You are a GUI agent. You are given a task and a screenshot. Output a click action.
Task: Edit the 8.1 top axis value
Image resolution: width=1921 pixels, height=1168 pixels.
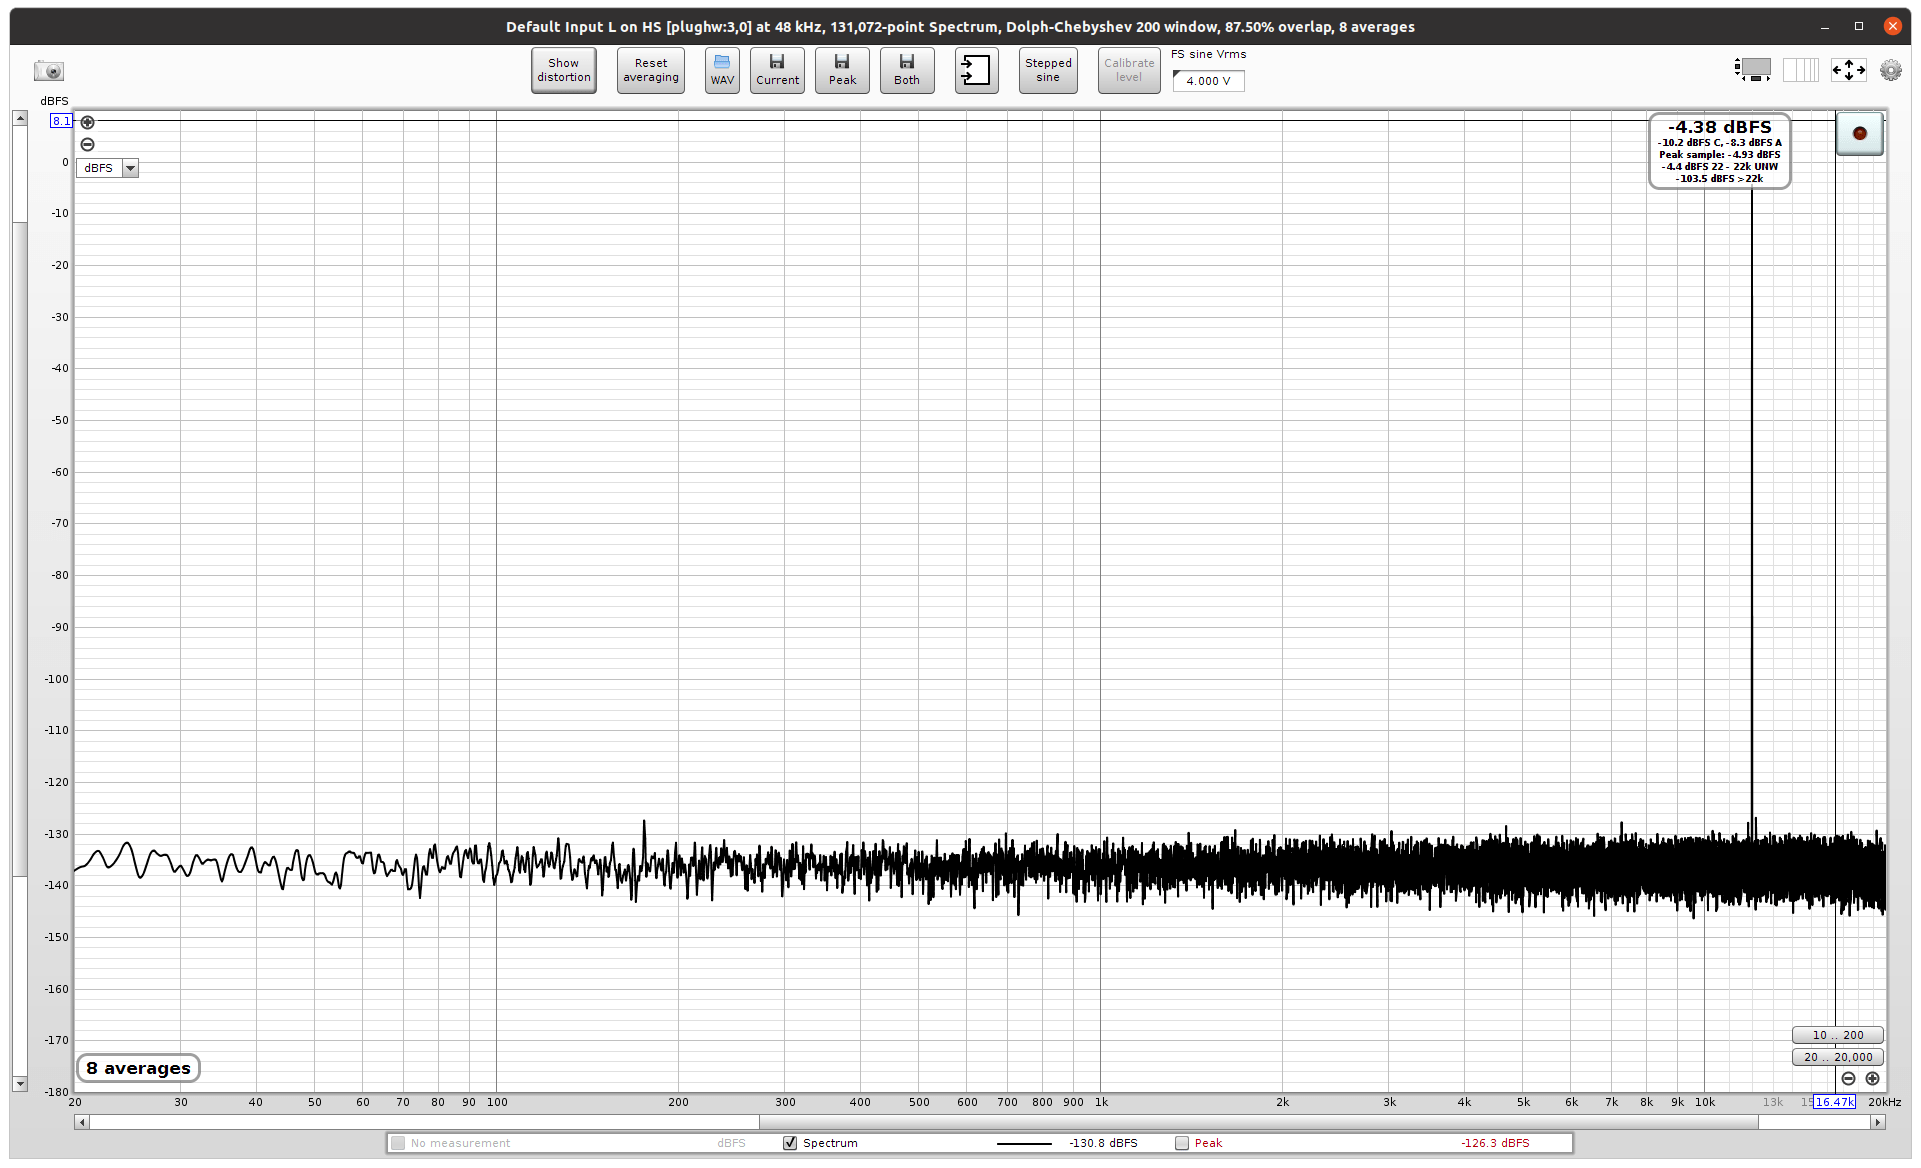(61, 121)
